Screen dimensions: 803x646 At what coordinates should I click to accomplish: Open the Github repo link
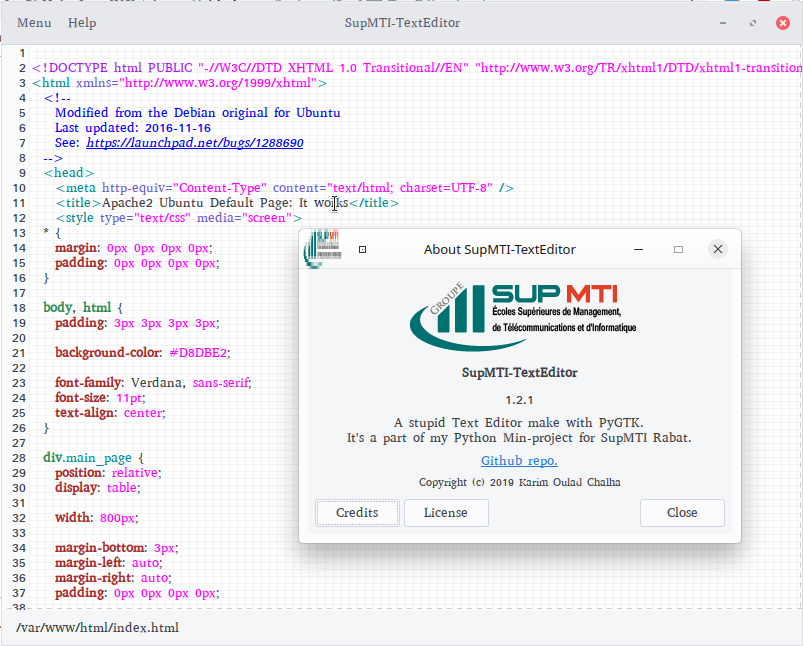(x=519, y=461)
